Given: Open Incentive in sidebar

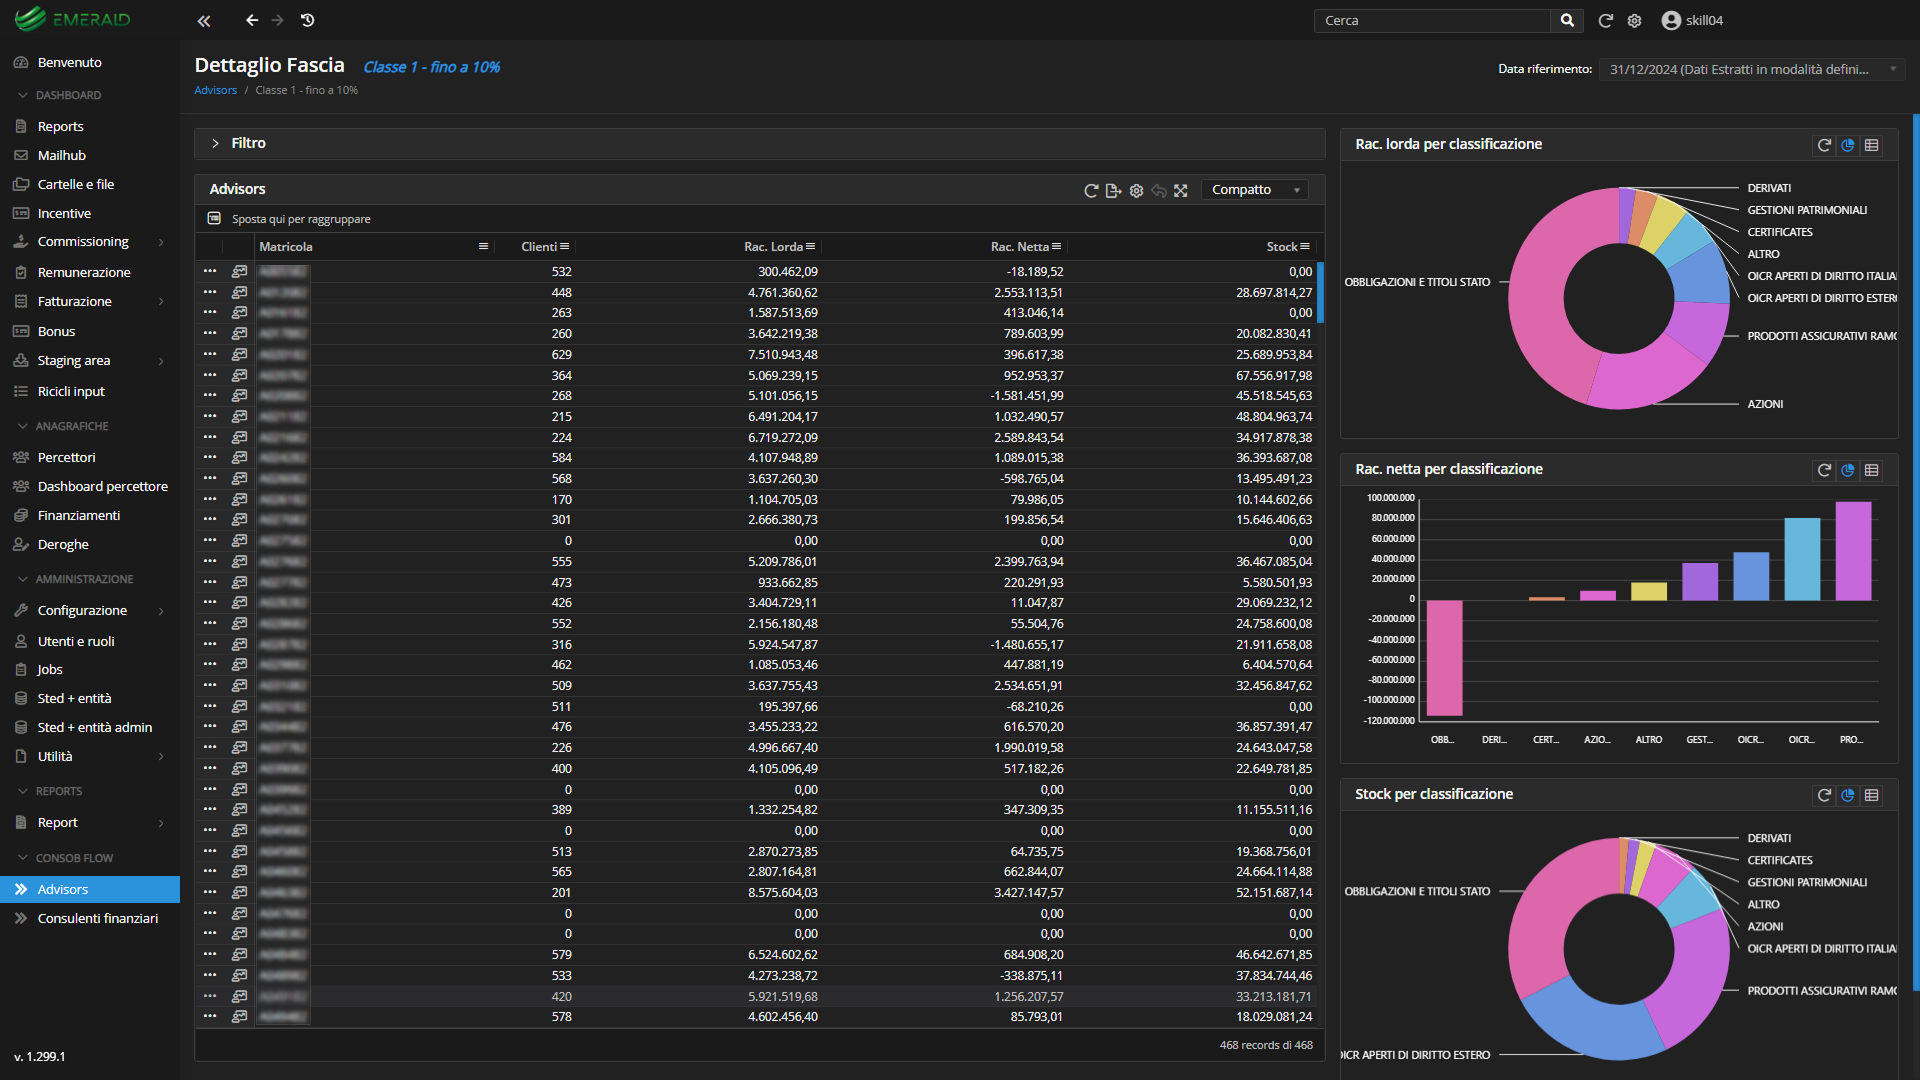Looking at the screenshot, I should [90, 213].
